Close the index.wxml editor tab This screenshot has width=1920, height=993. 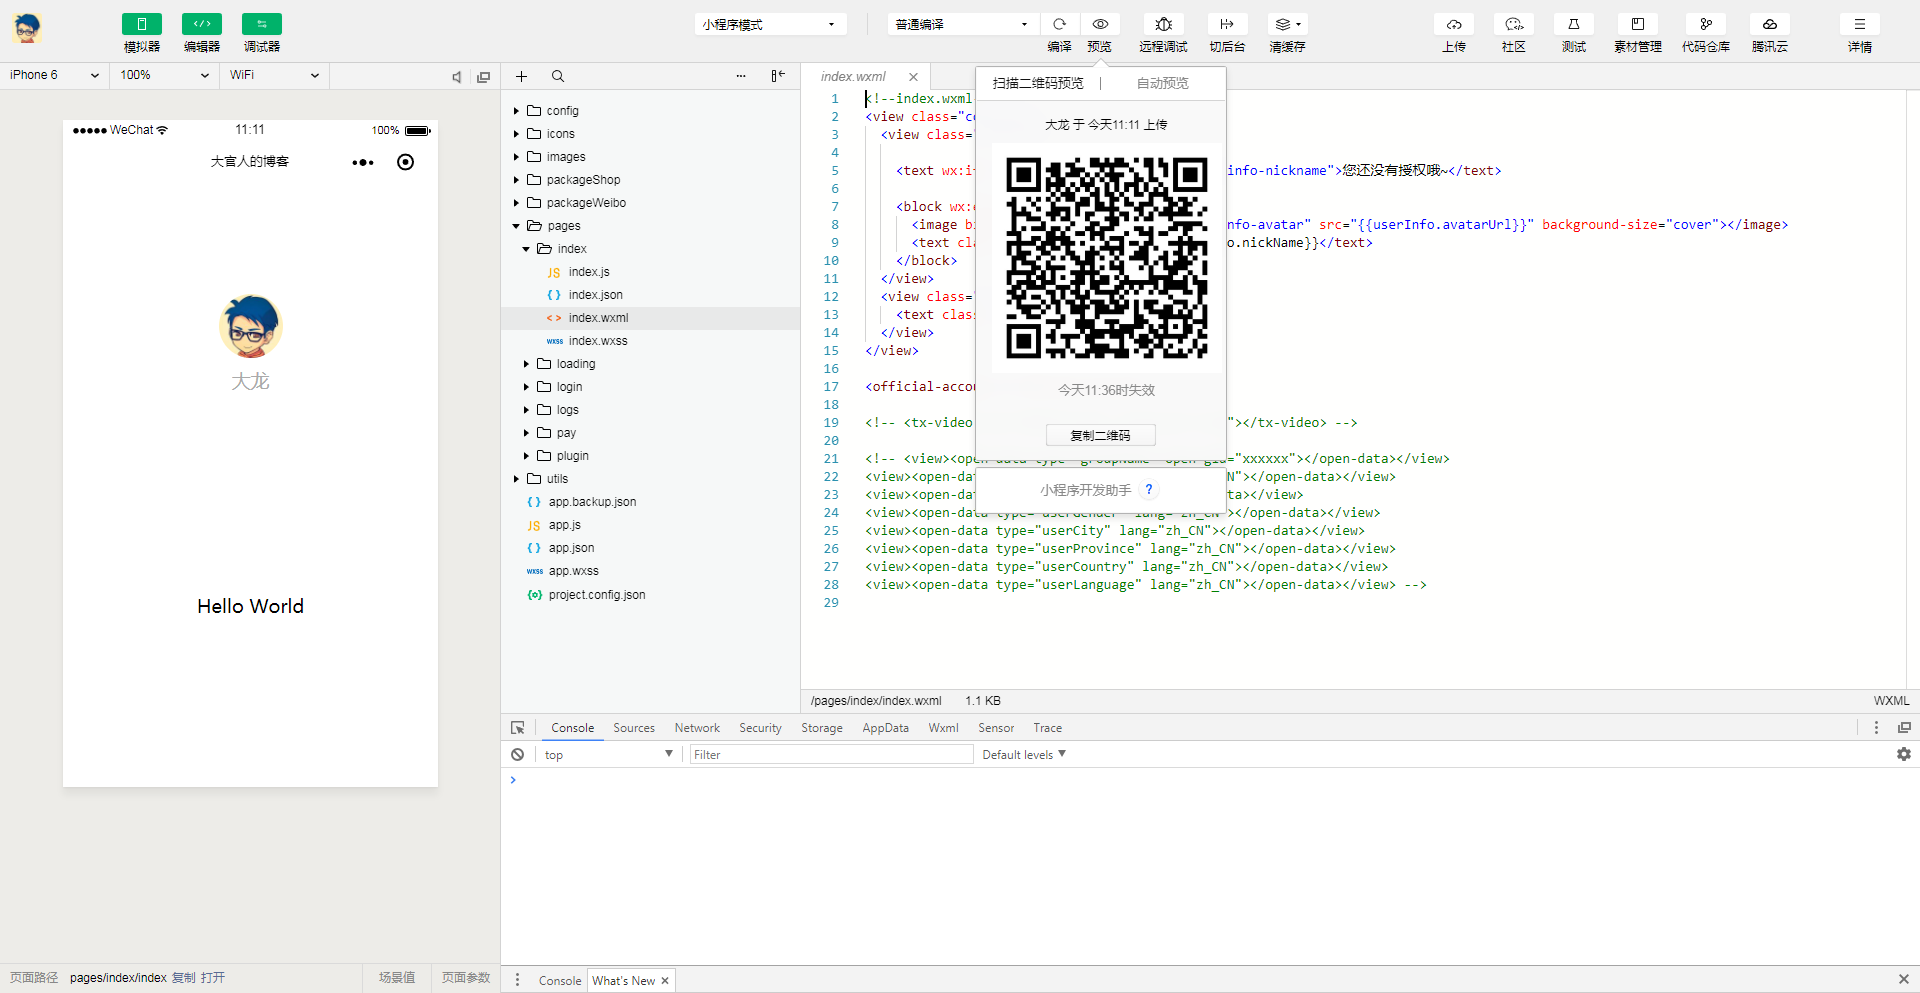(913, 77)
